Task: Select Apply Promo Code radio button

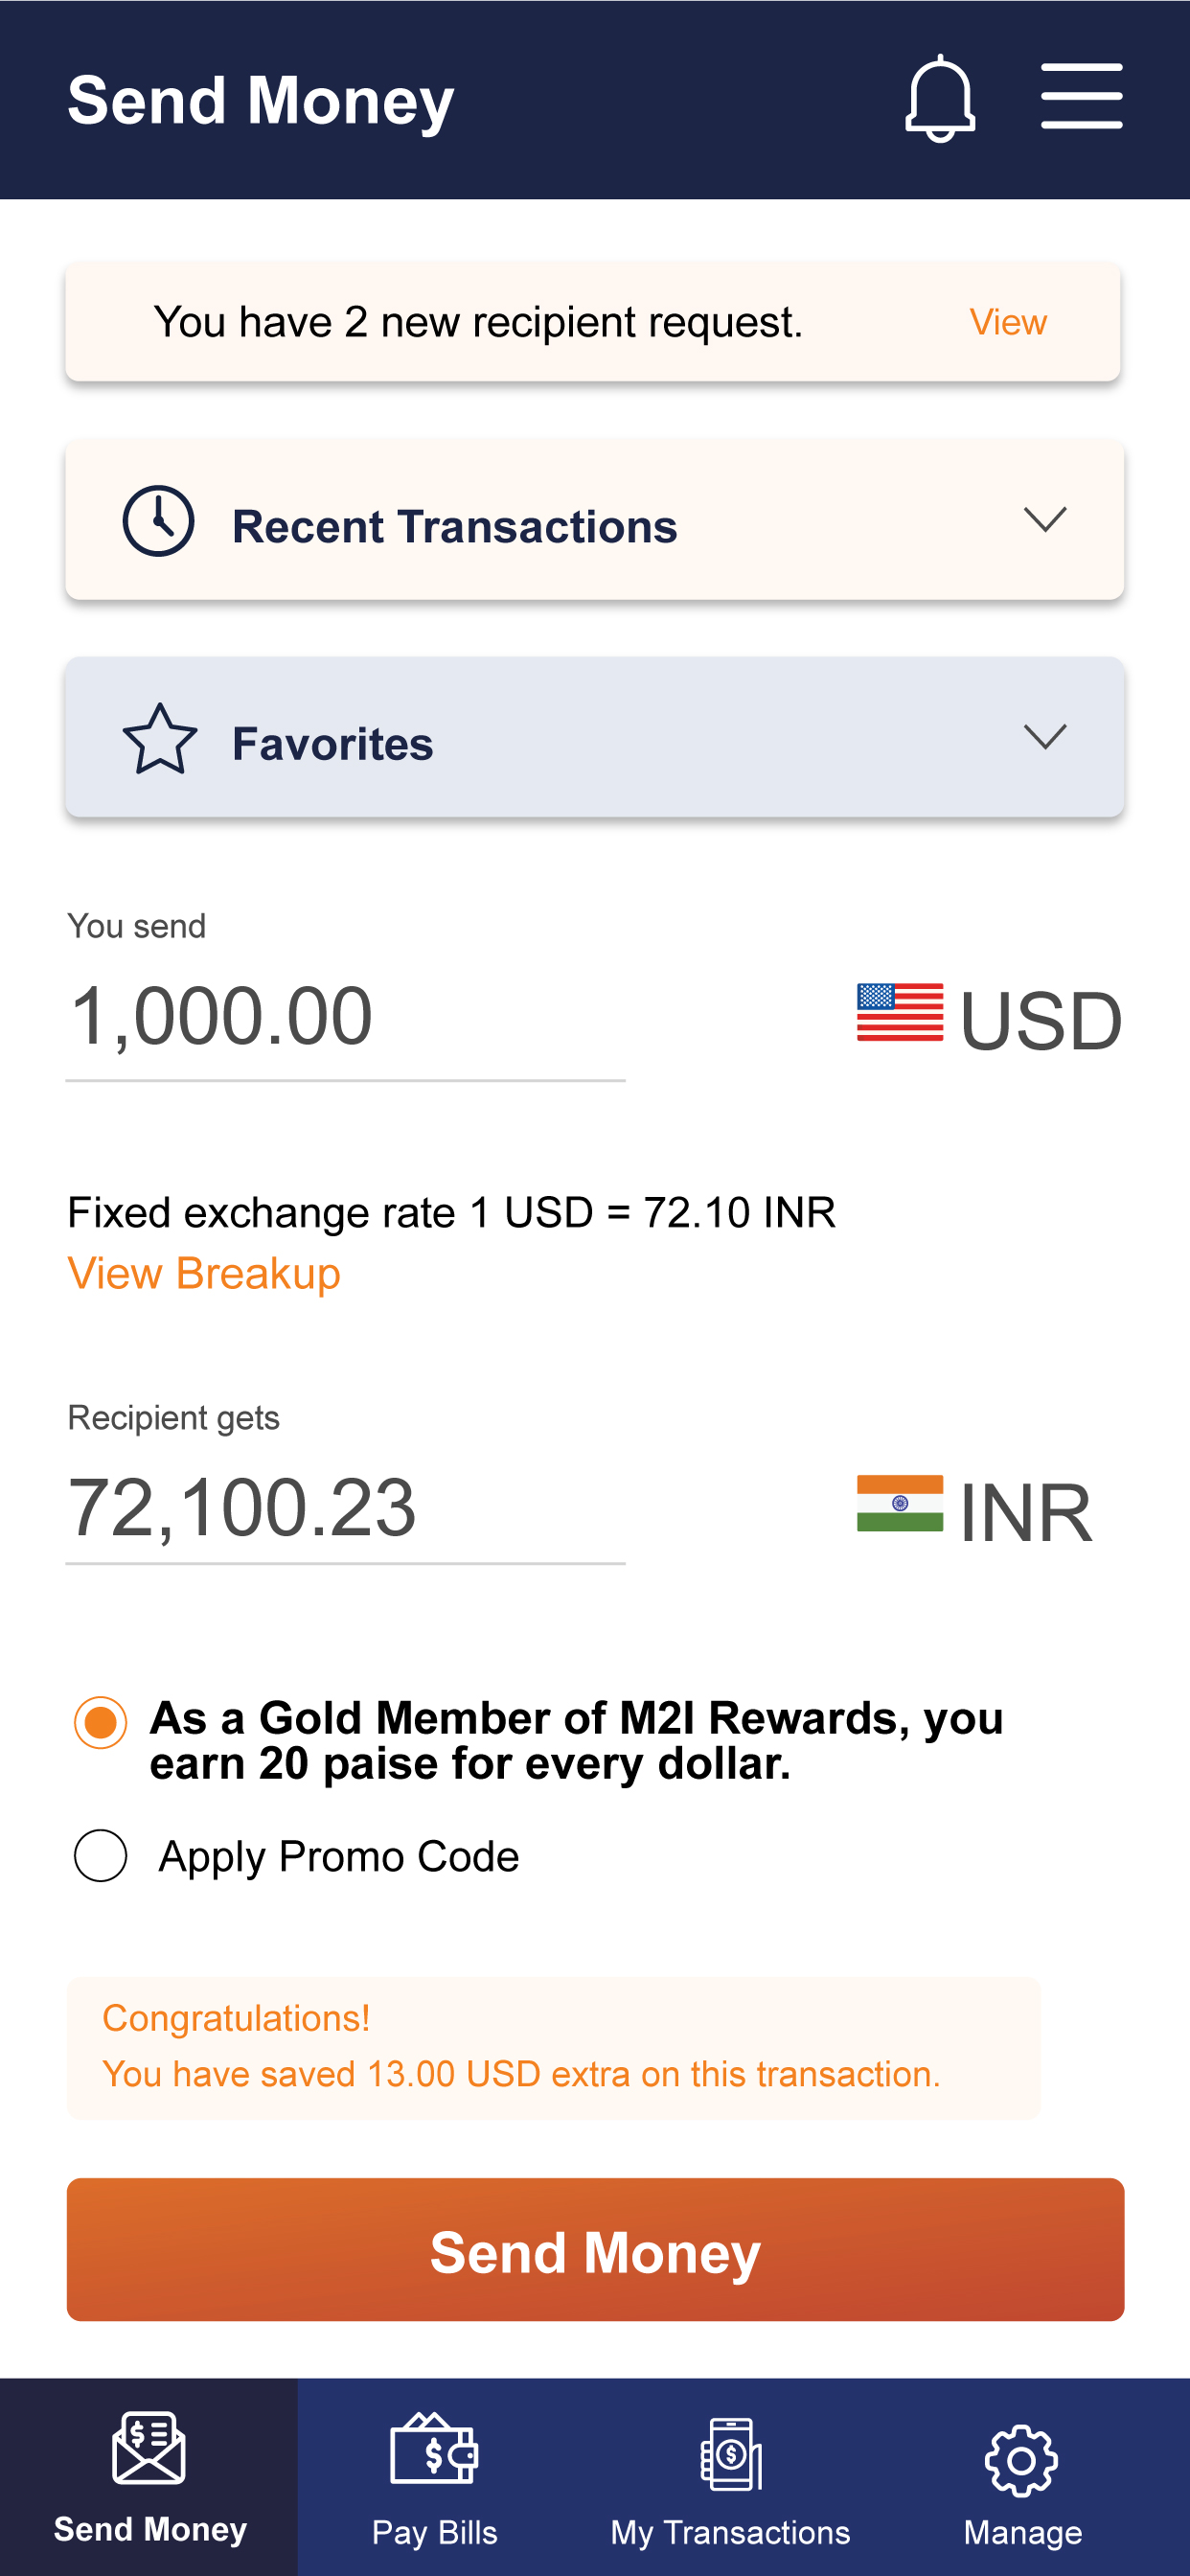Action: coord(101,1856)
